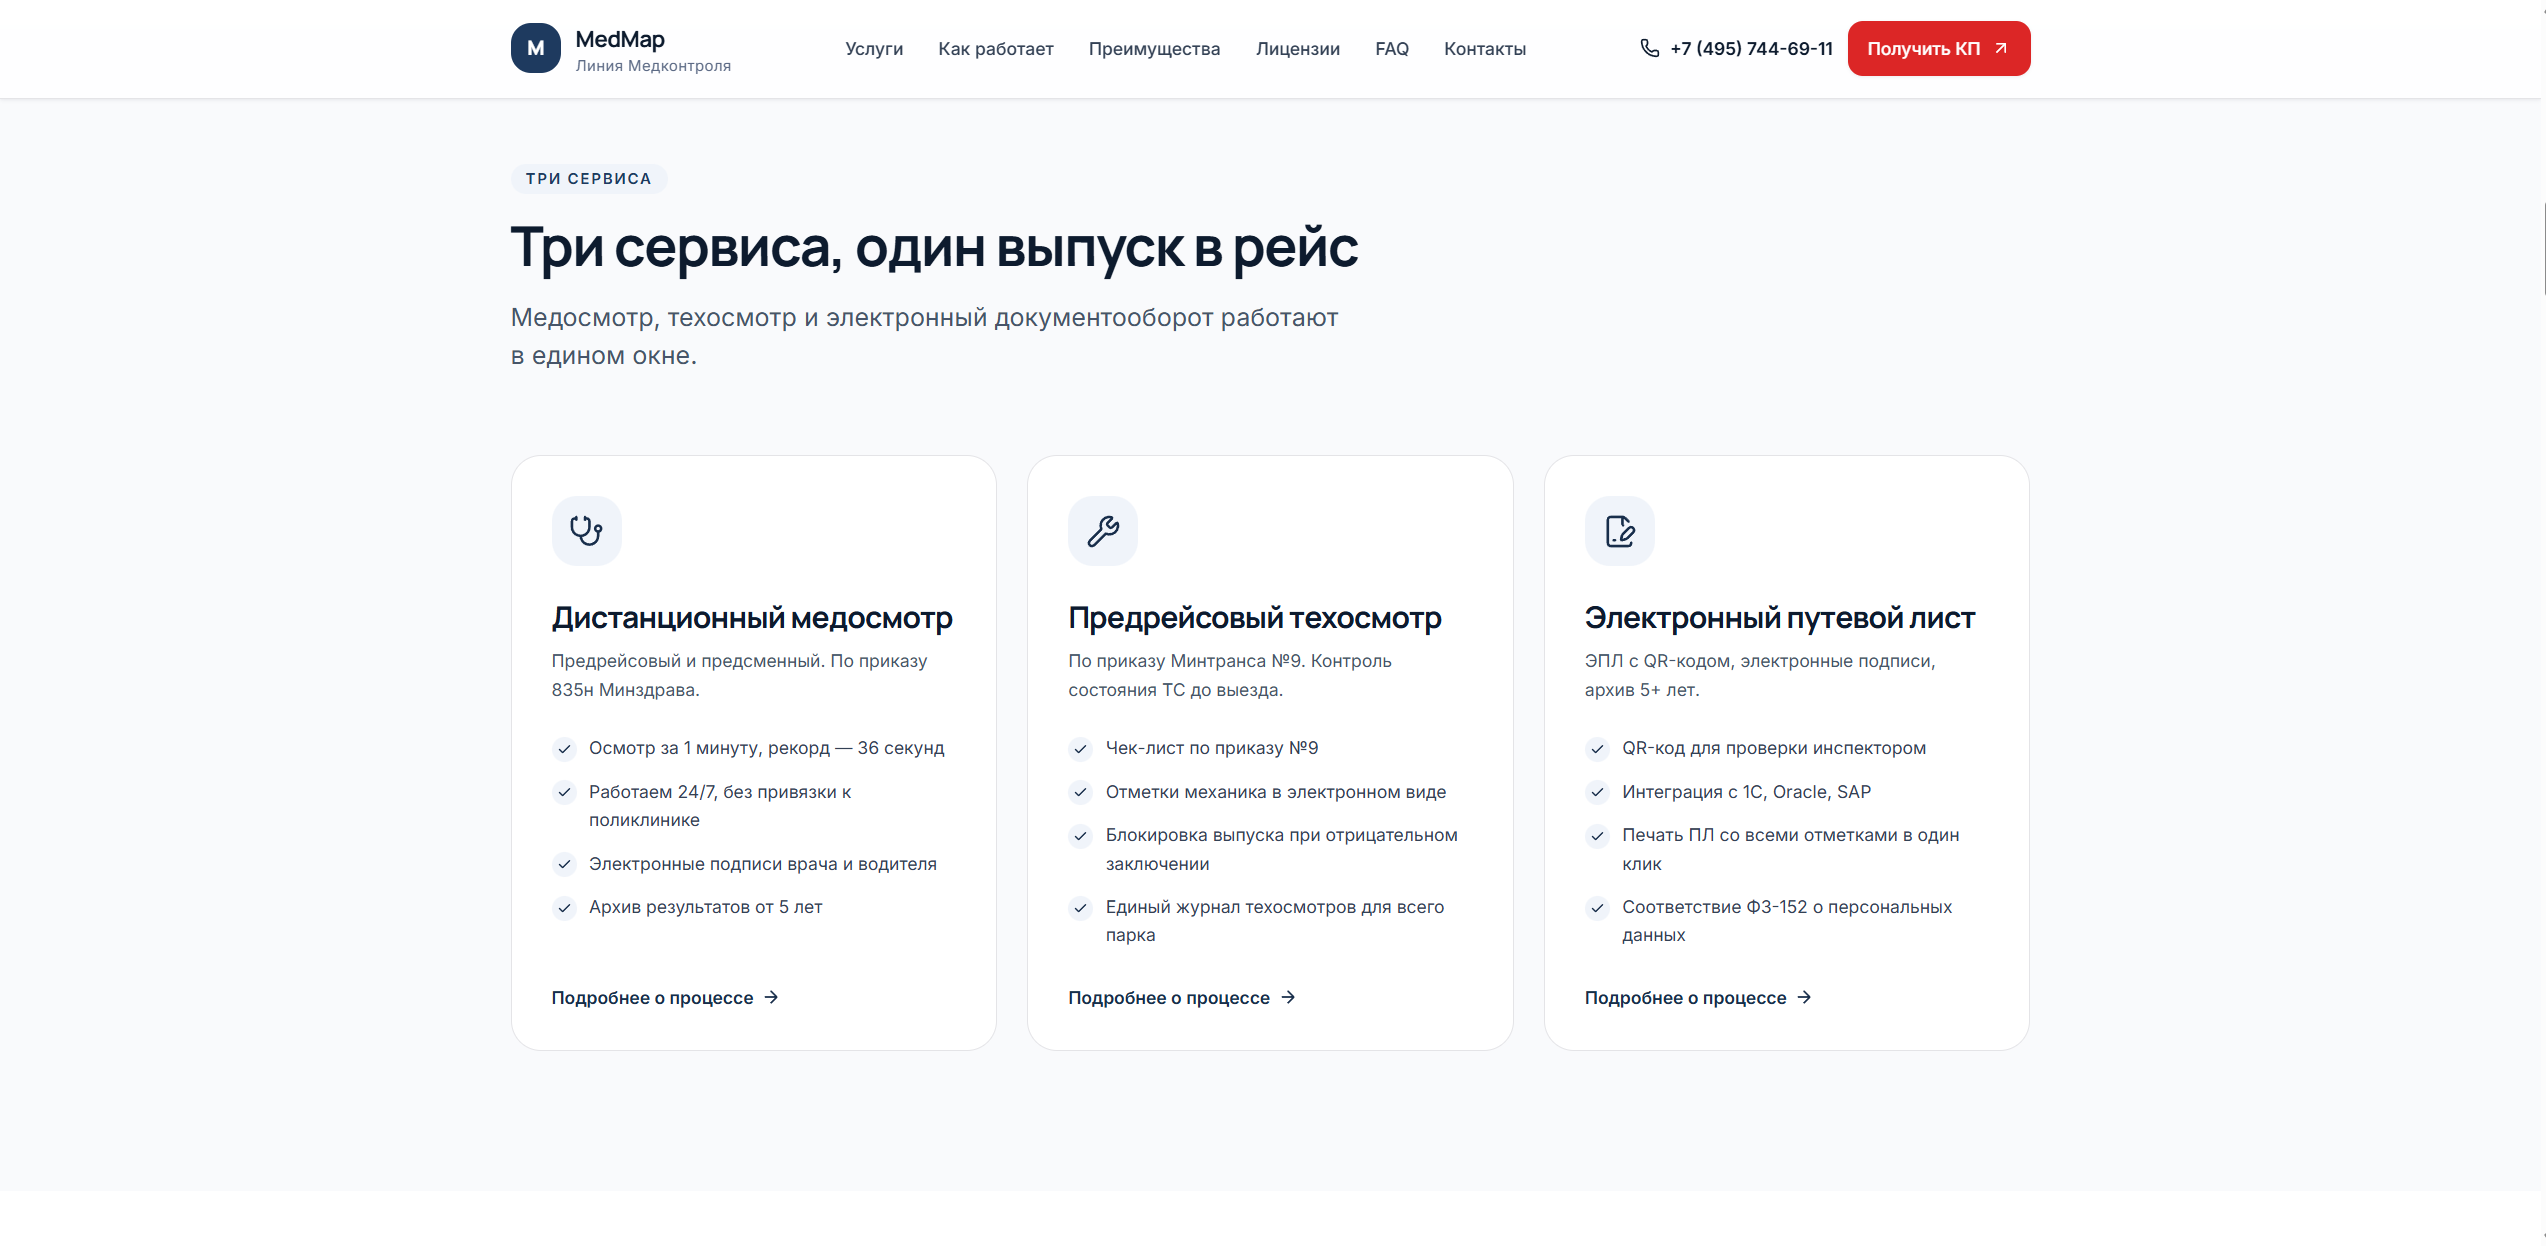The height and width of the screenshot is (1246, 2546).
Task: Click the document signature icon on the waybill card
Action: click(1619, 530)
